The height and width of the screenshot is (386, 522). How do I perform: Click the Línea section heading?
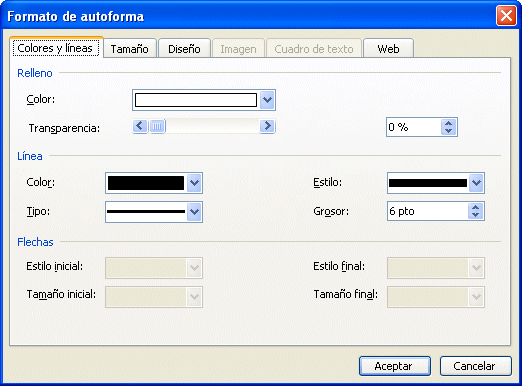click(30, 156)
